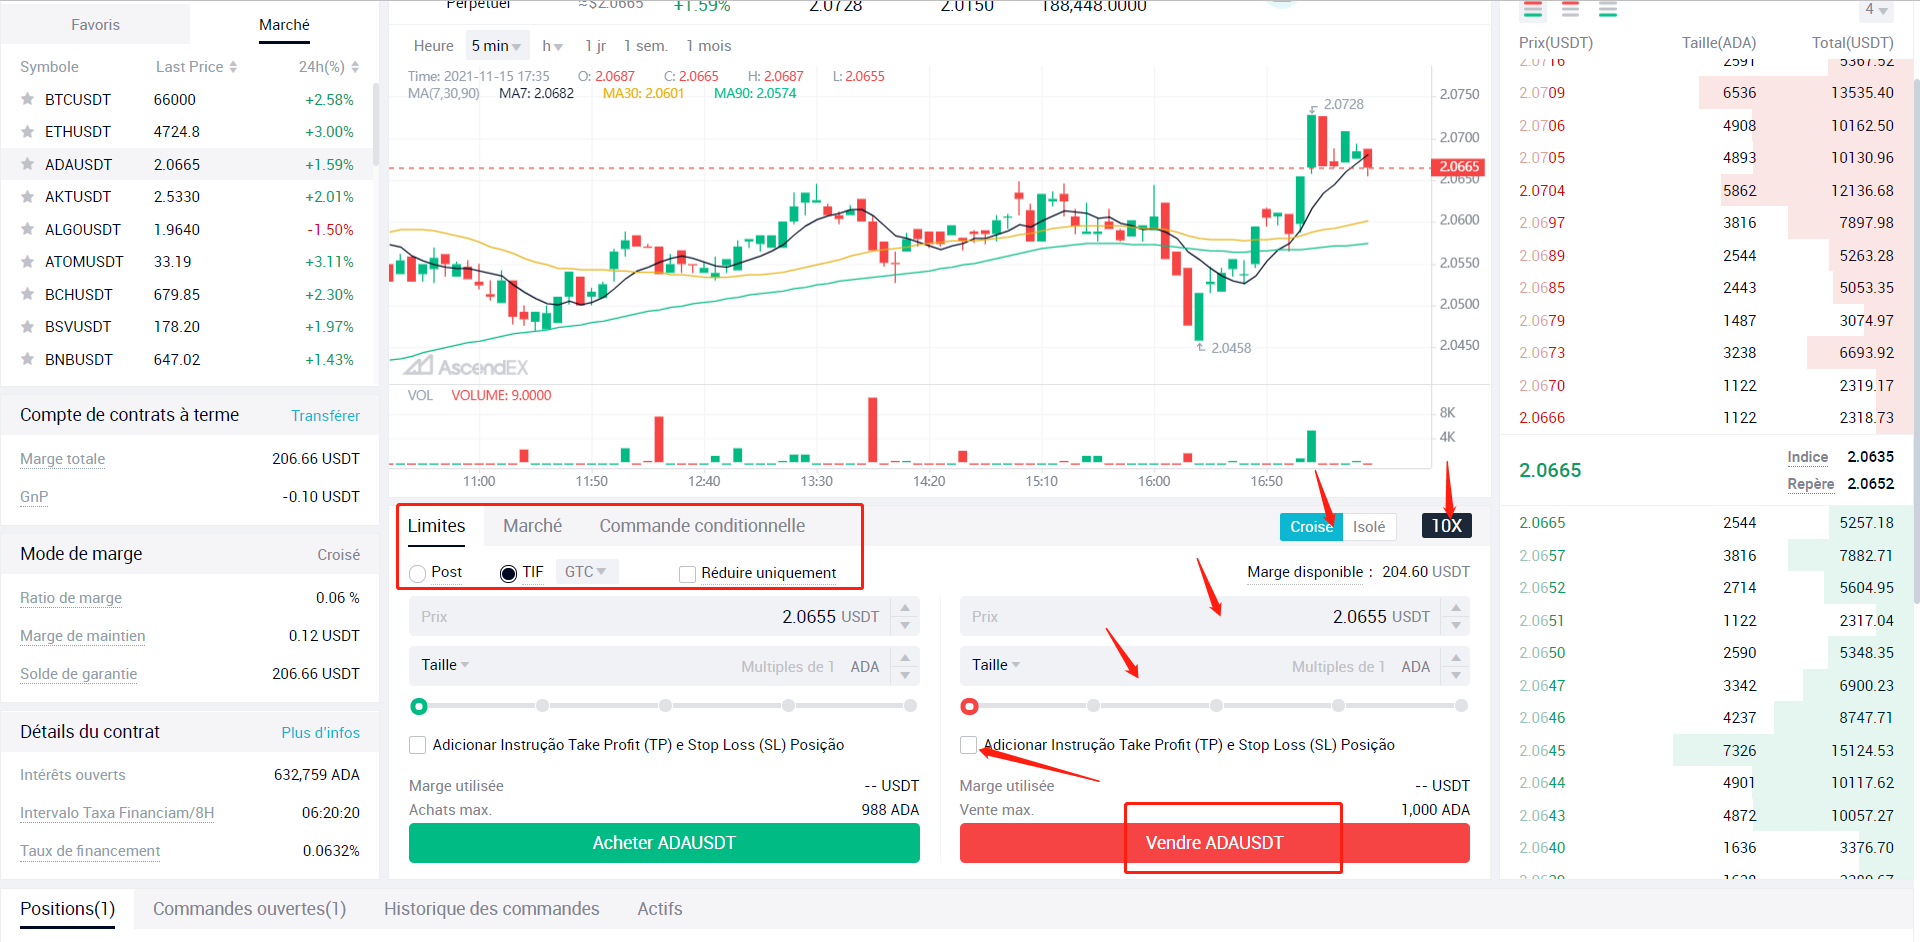
Task: Decrease the sell price with down arrow
Action: click(1456, 626)
